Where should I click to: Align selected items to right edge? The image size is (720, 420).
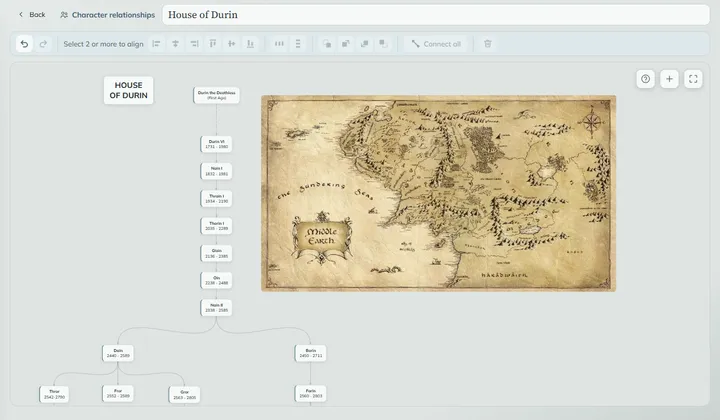(x=194, y=44)
